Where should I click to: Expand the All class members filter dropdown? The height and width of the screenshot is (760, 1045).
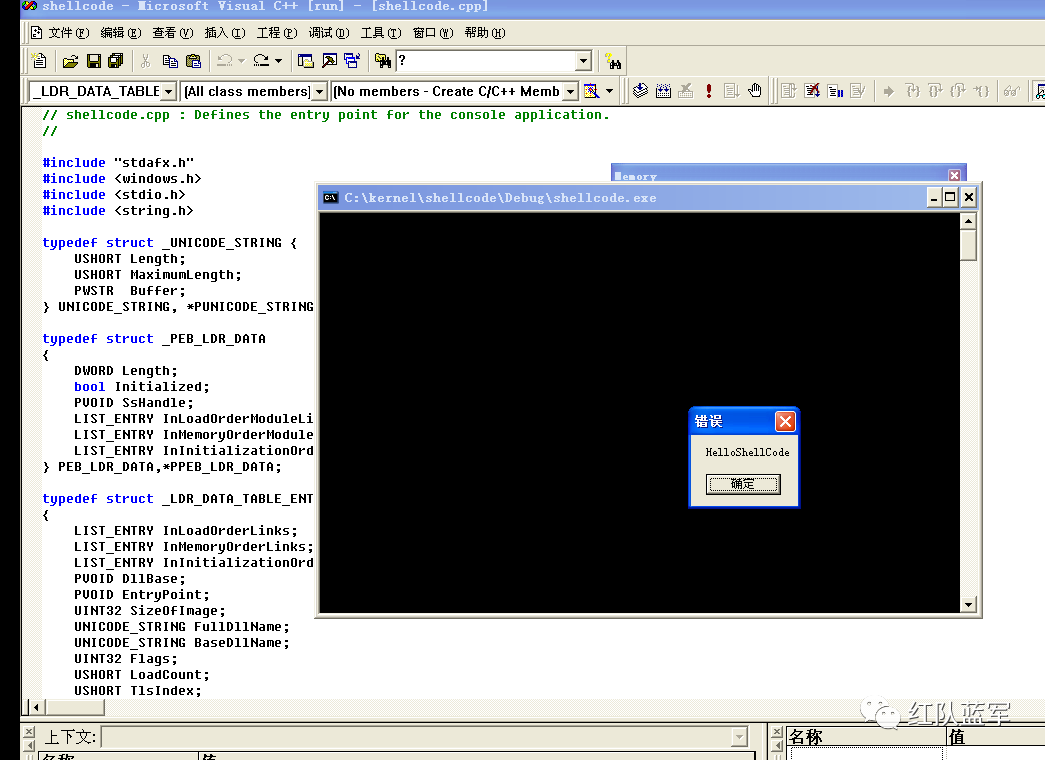tap(319, 91)
